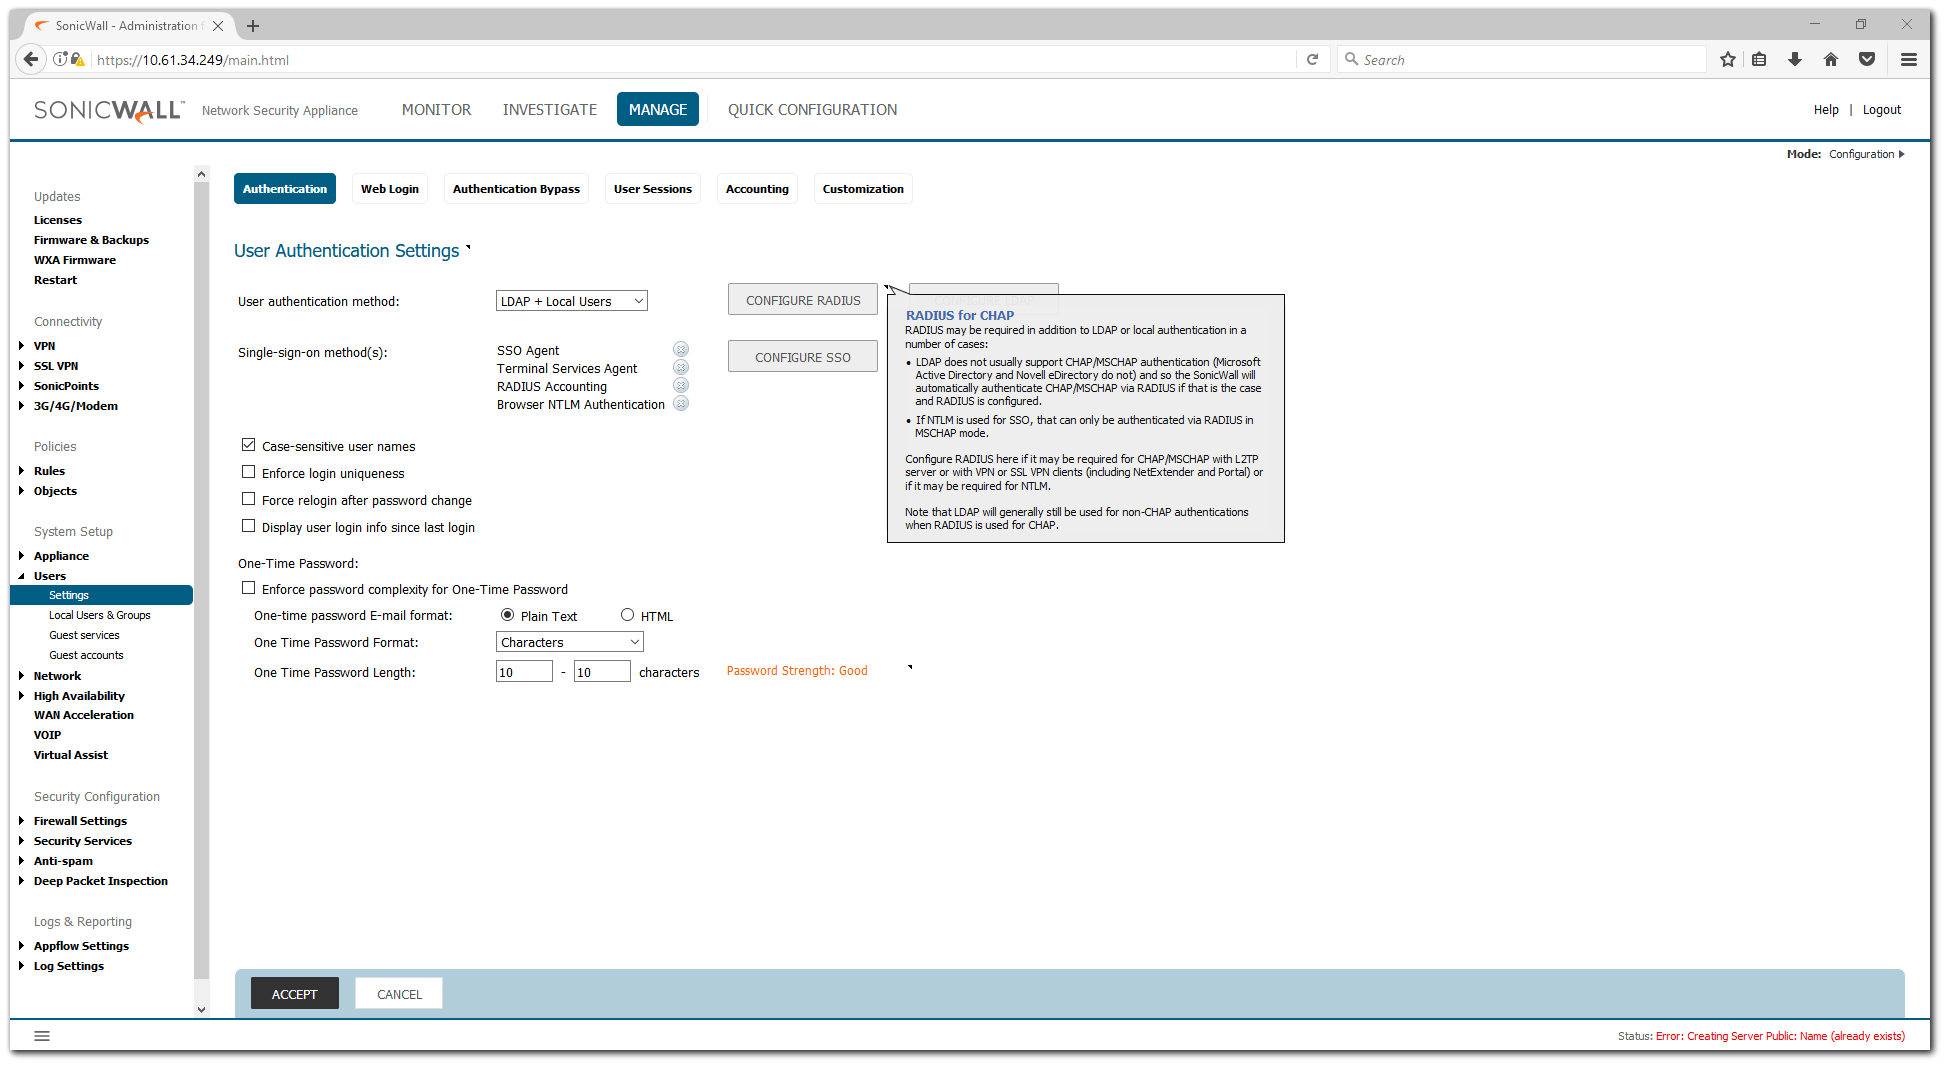Open the Authentication Bypass tab
Image resolution: width=1948 pixels, height=1068 pixels.
point(516,189)
